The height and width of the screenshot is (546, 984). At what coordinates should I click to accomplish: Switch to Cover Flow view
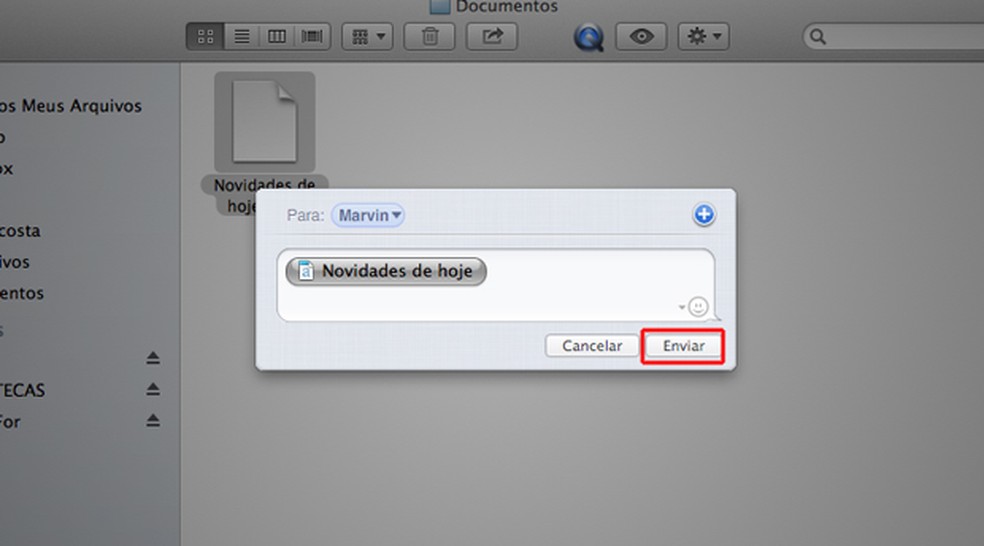(312, 36)
